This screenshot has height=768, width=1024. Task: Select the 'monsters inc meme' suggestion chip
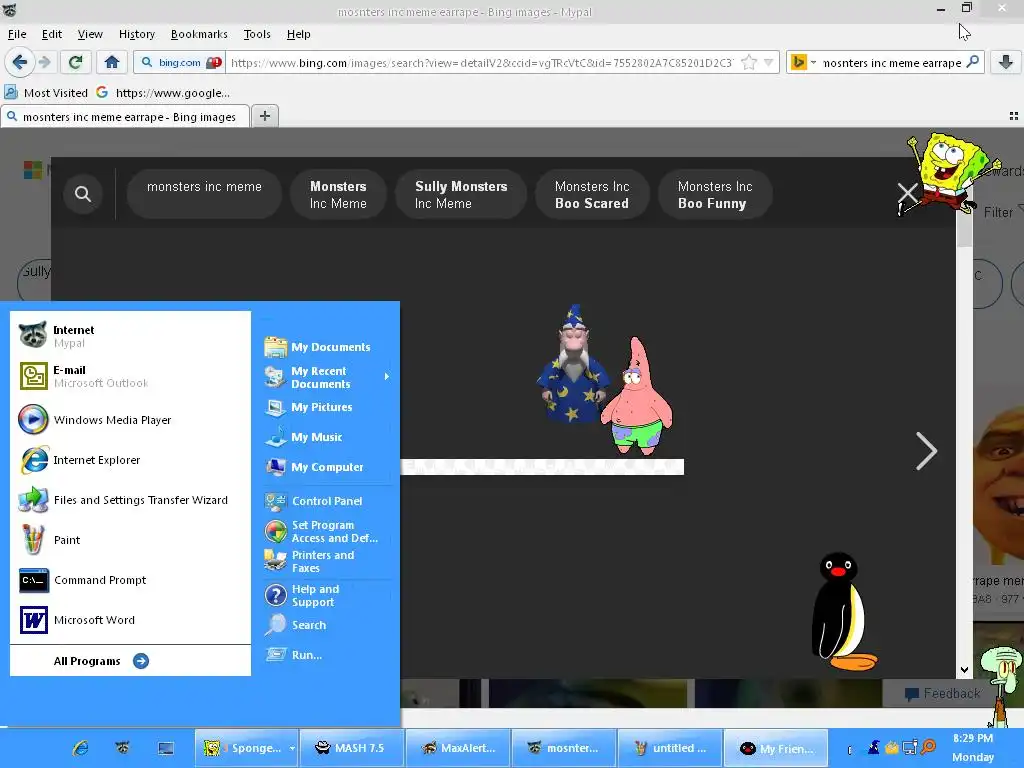click(204, 194)
